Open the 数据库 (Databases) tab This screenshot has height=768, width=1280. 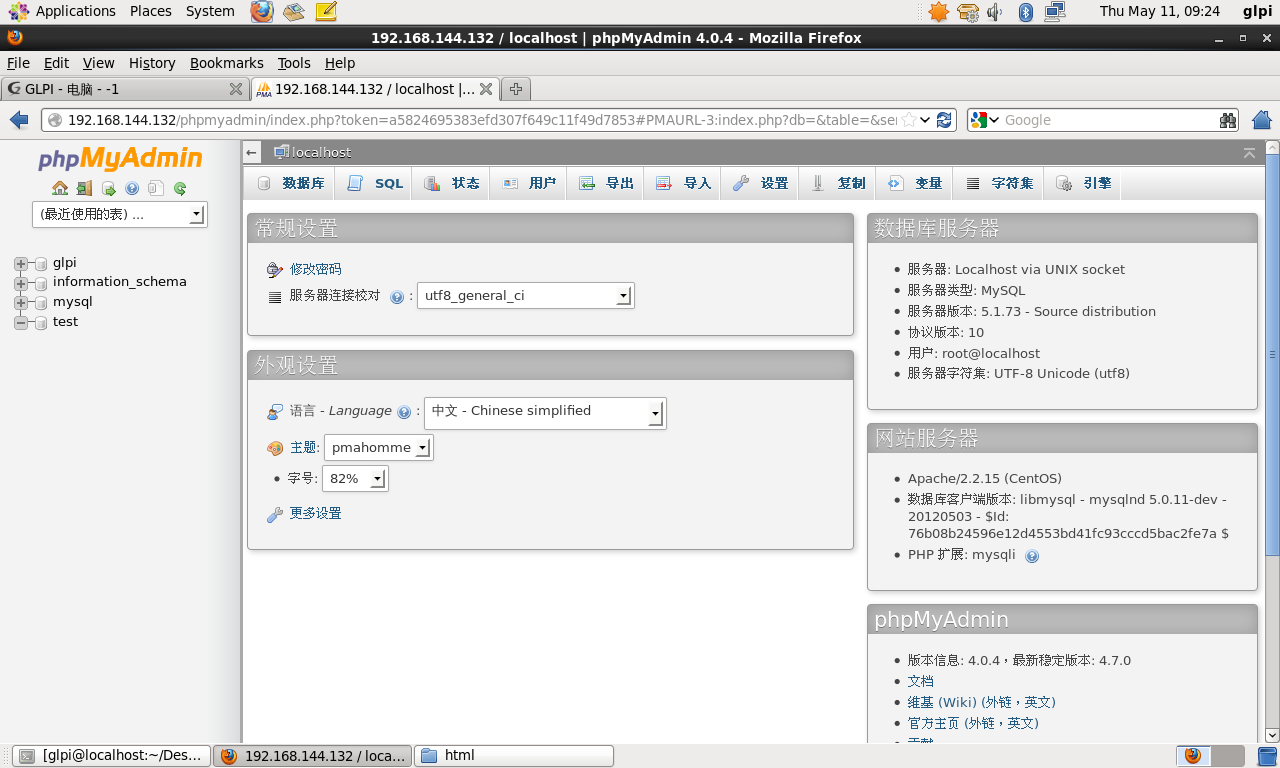pos(291,184)
